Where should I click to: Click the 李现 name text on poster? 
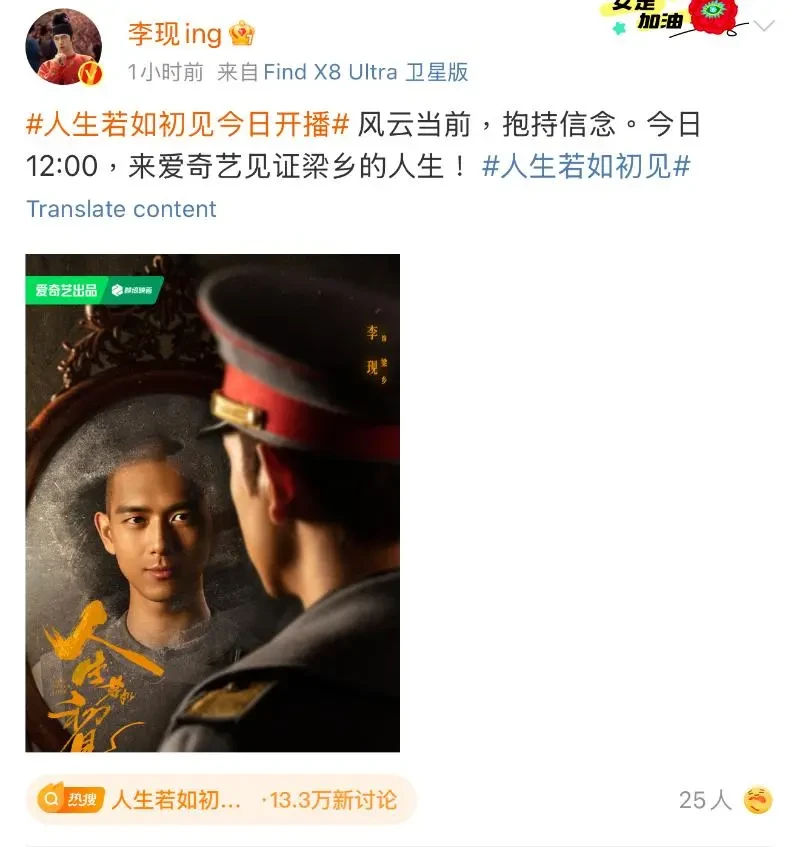(372, 349)
